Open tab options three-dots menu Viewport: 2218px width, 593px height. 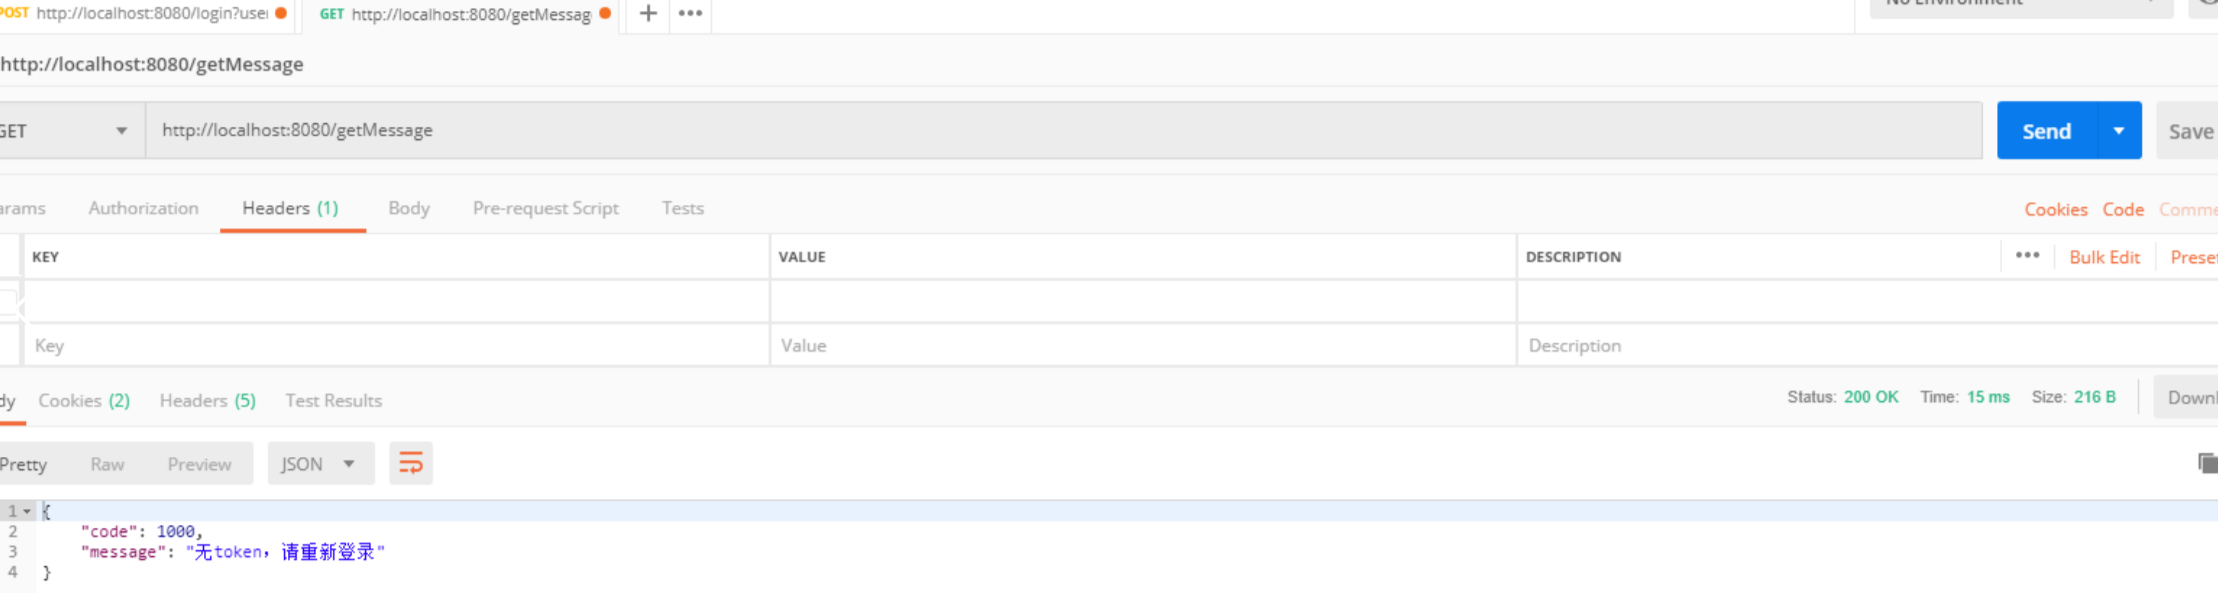pos(690,13)
